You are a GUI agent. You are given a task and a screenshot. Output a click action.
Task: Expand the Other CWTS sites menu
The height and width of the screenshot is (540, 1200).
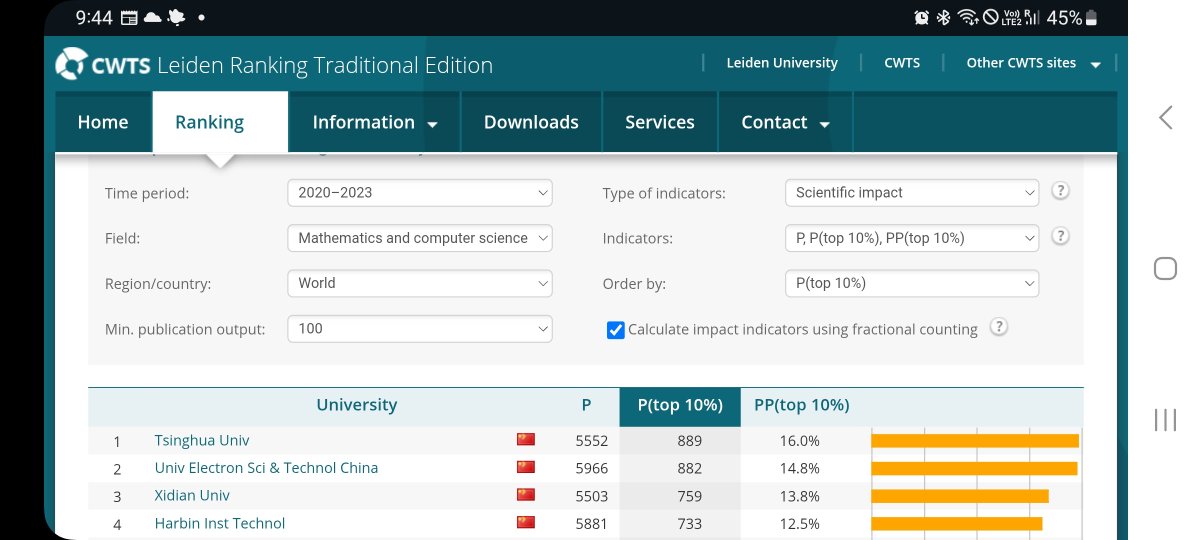1033,63
